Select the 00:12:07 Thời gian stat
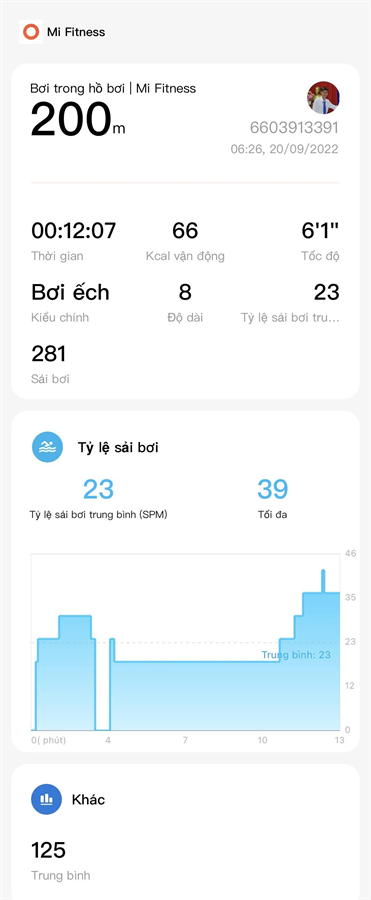Screen dimensions: 371x900 [74, 240]
